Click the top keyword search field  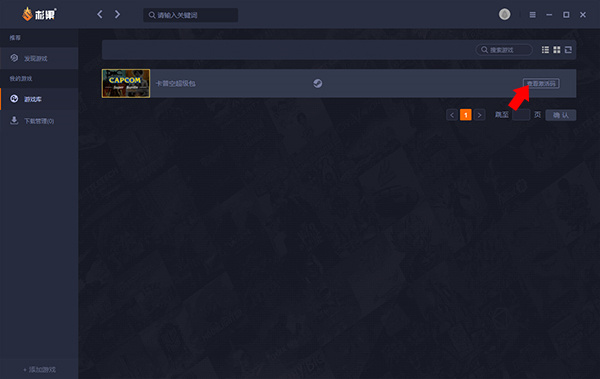coord(191,15)
